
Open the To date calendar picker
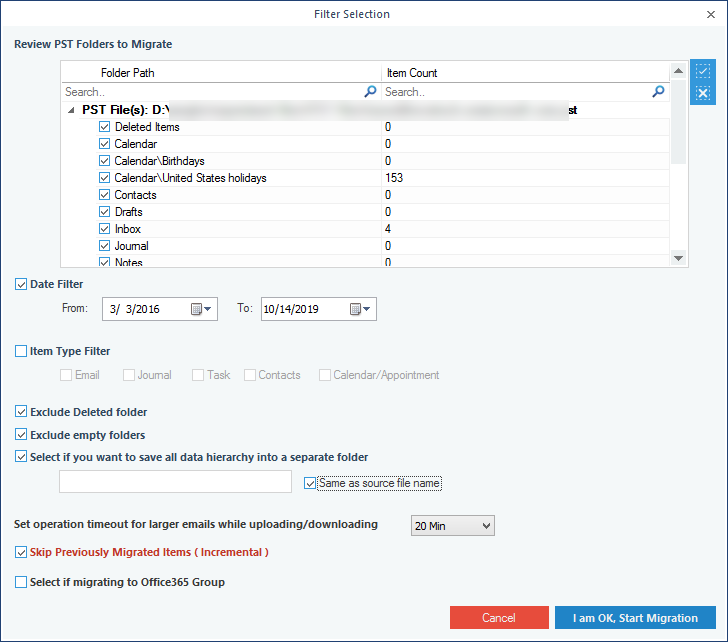coord(360,309)
